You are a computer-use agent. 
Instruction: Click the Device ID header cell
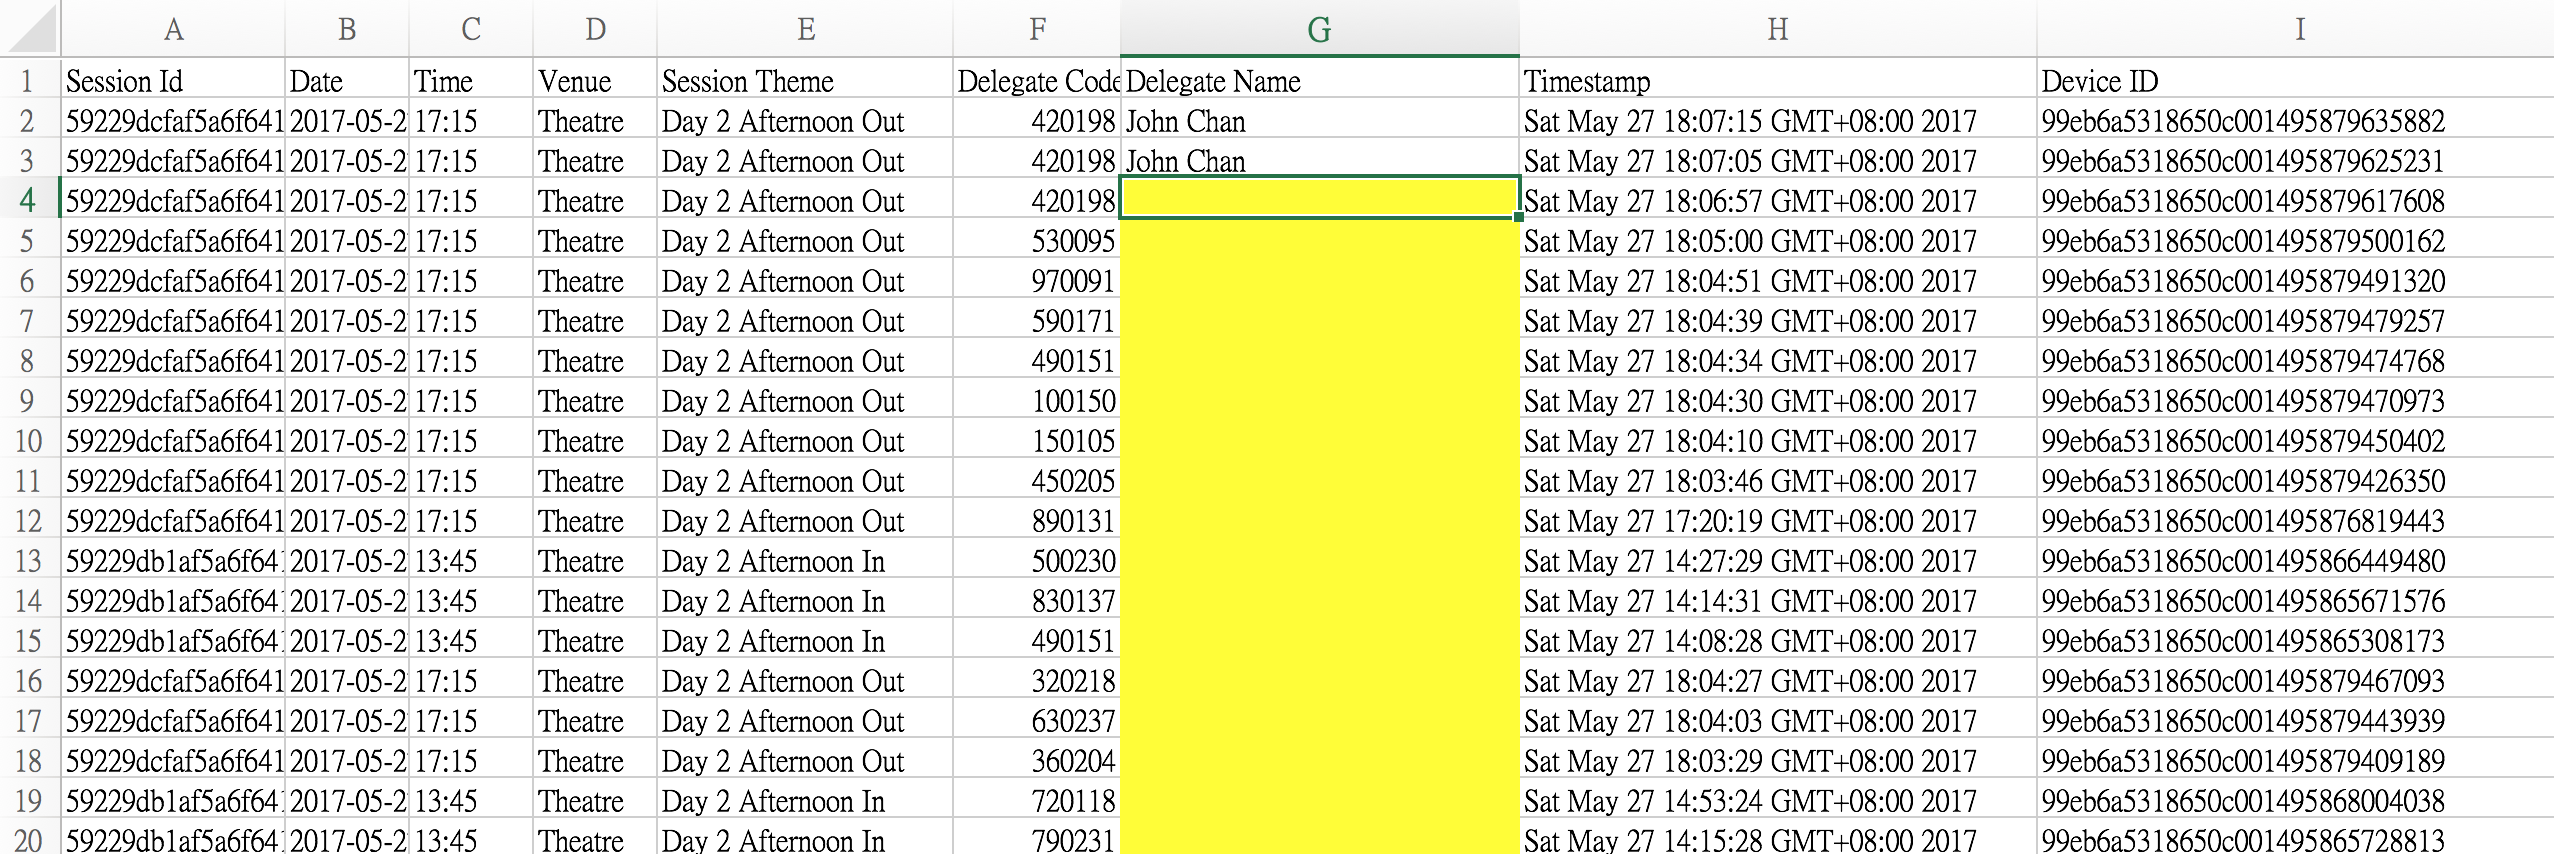(2295, 81)
